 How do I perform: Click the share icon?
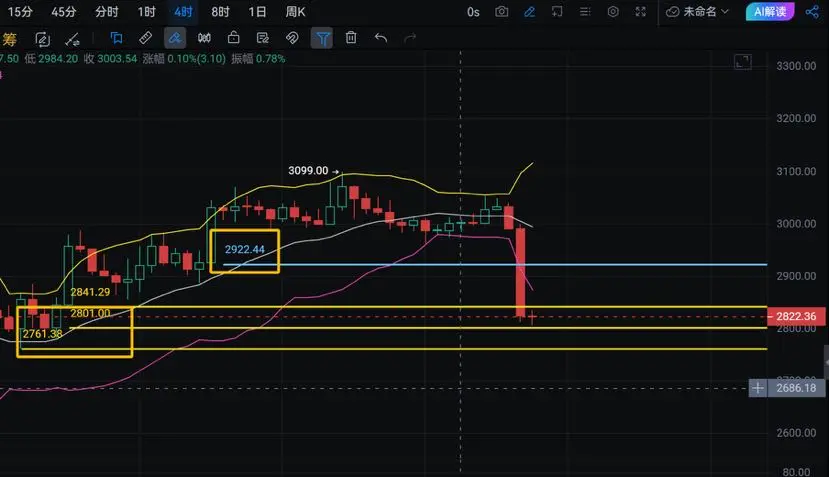point(812,11)
